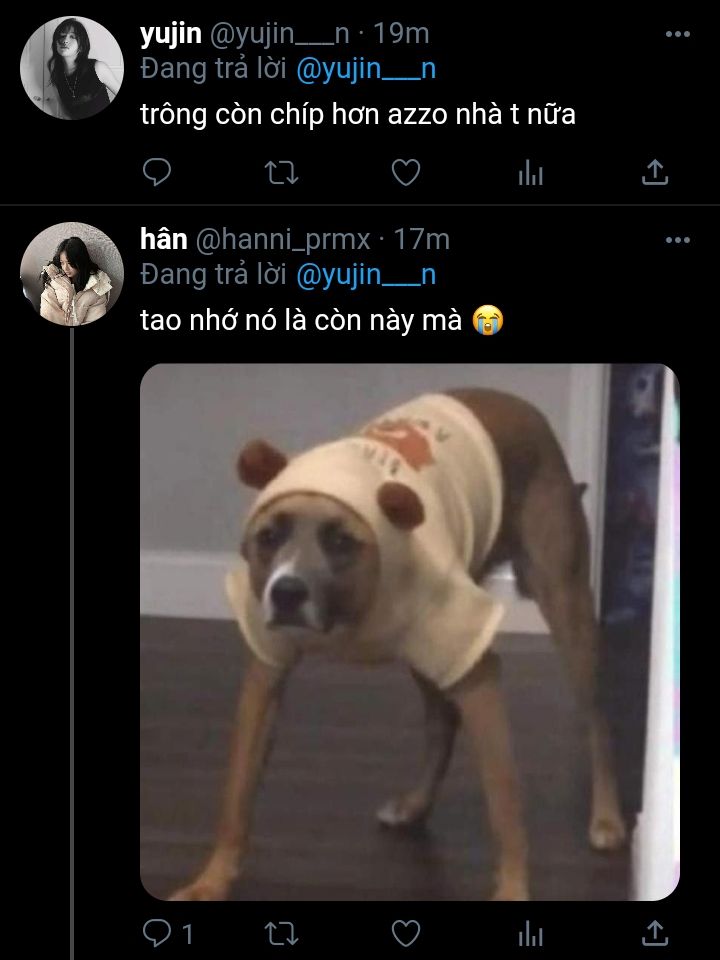720x960 pixels.
Task: View analytics for yujin's tweet
Action: (530, 174)
